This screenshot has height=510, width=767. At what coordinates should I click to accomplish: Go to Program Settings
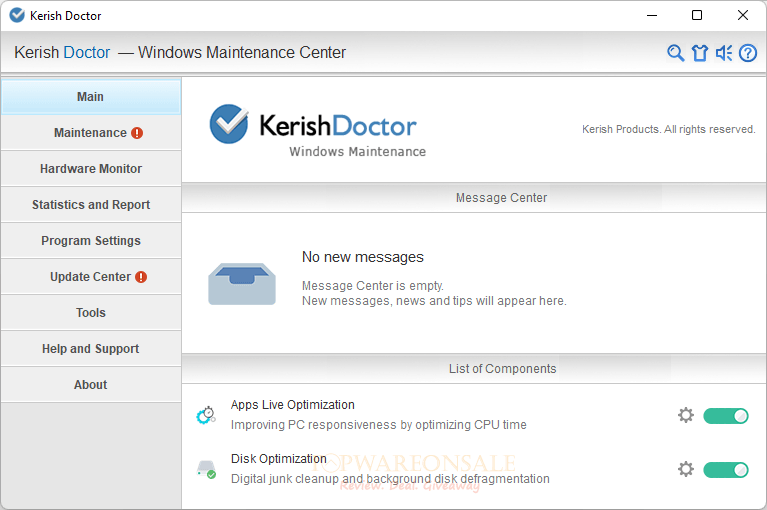(x=91, y=241)
